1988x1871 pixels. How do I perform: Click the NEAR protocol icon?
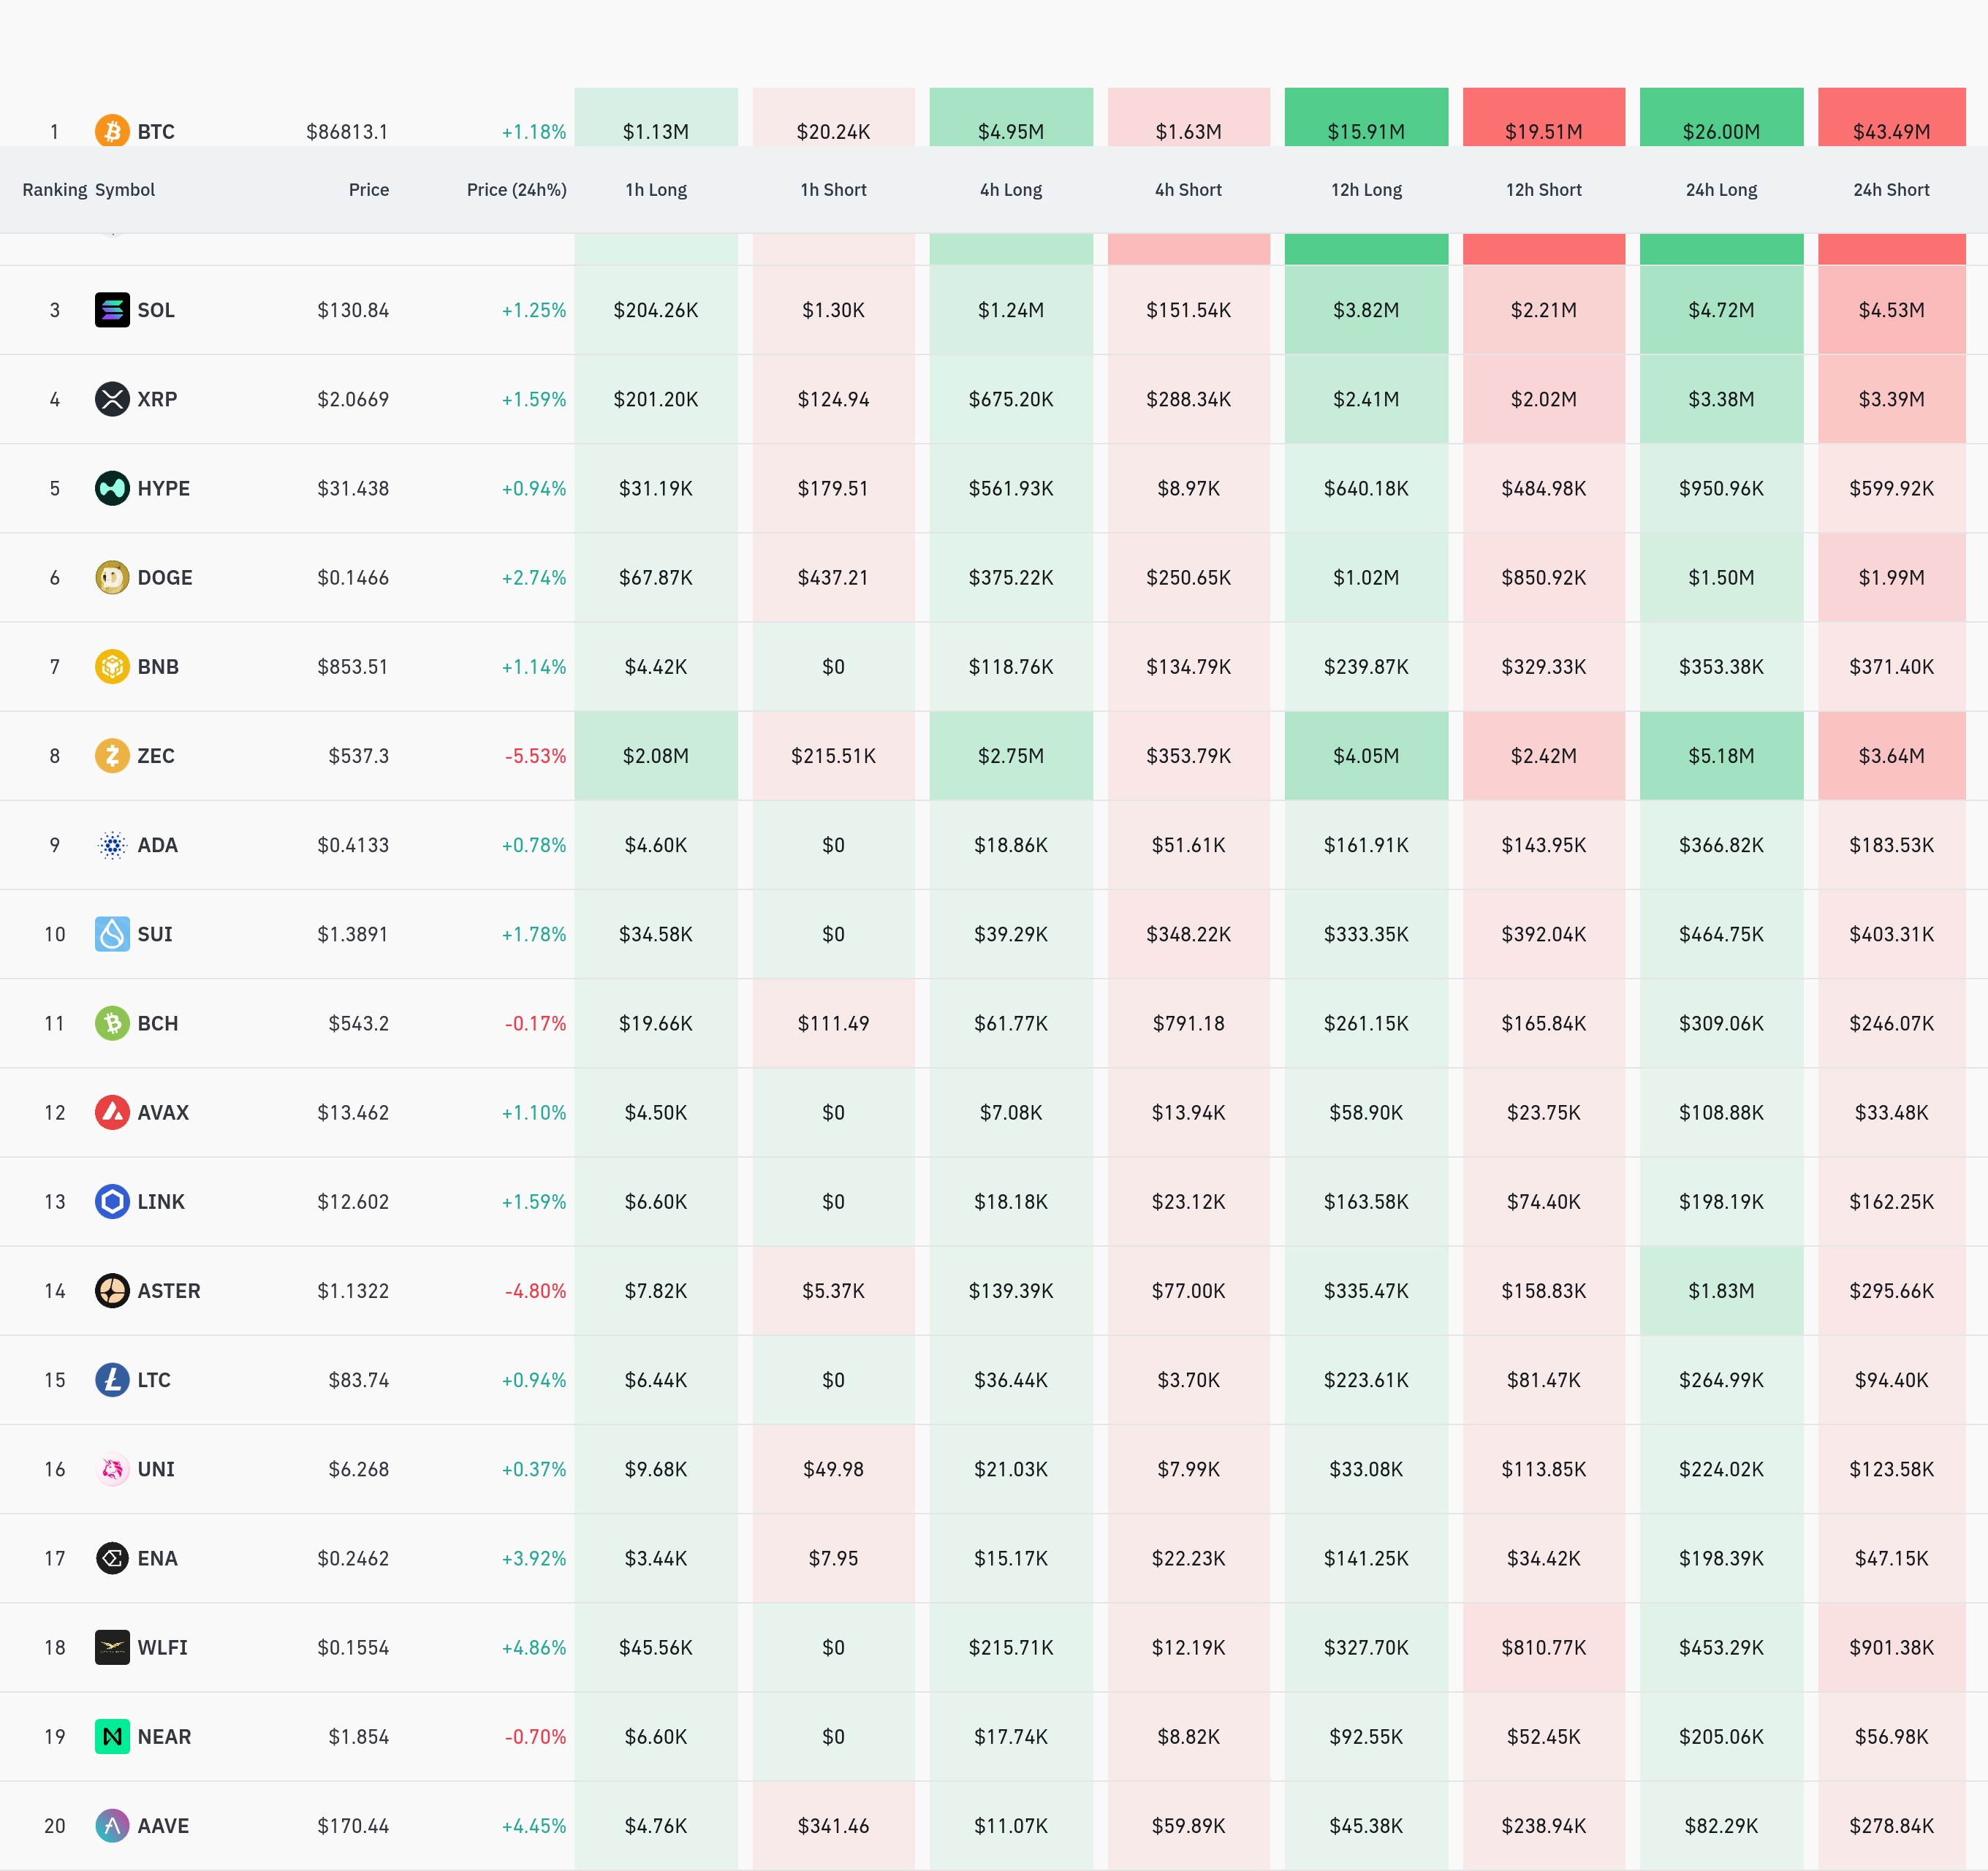[112, 1736]
